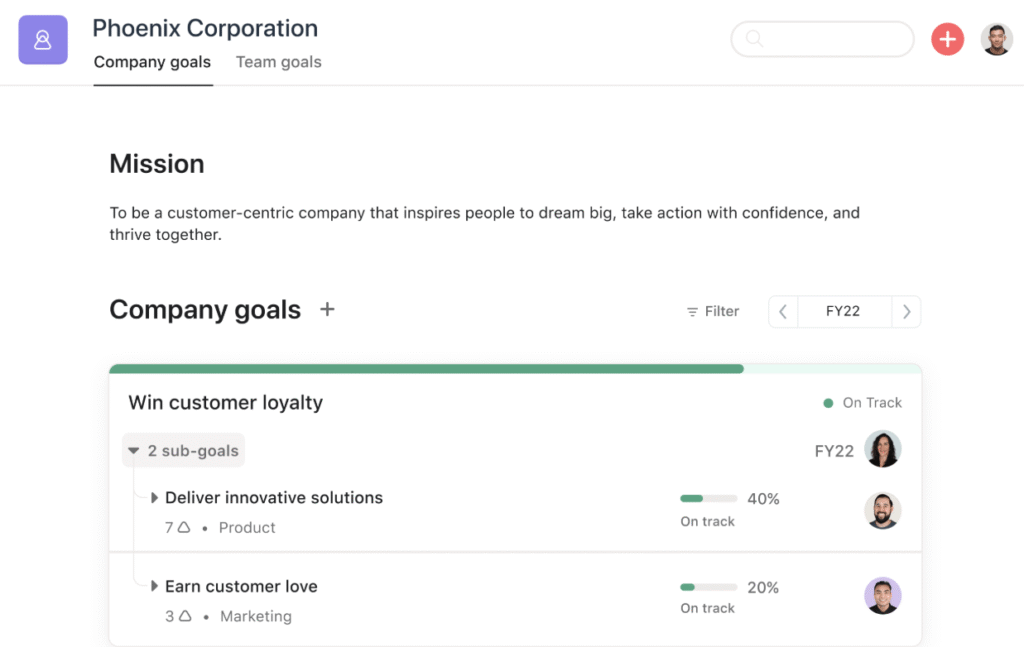
Task: Click the search magnifier icon
Action: pos(754,39)
